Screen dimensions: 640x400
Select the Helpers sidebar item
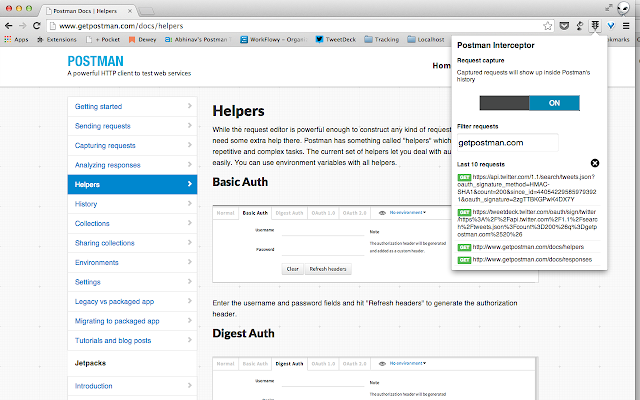point(132,184)
